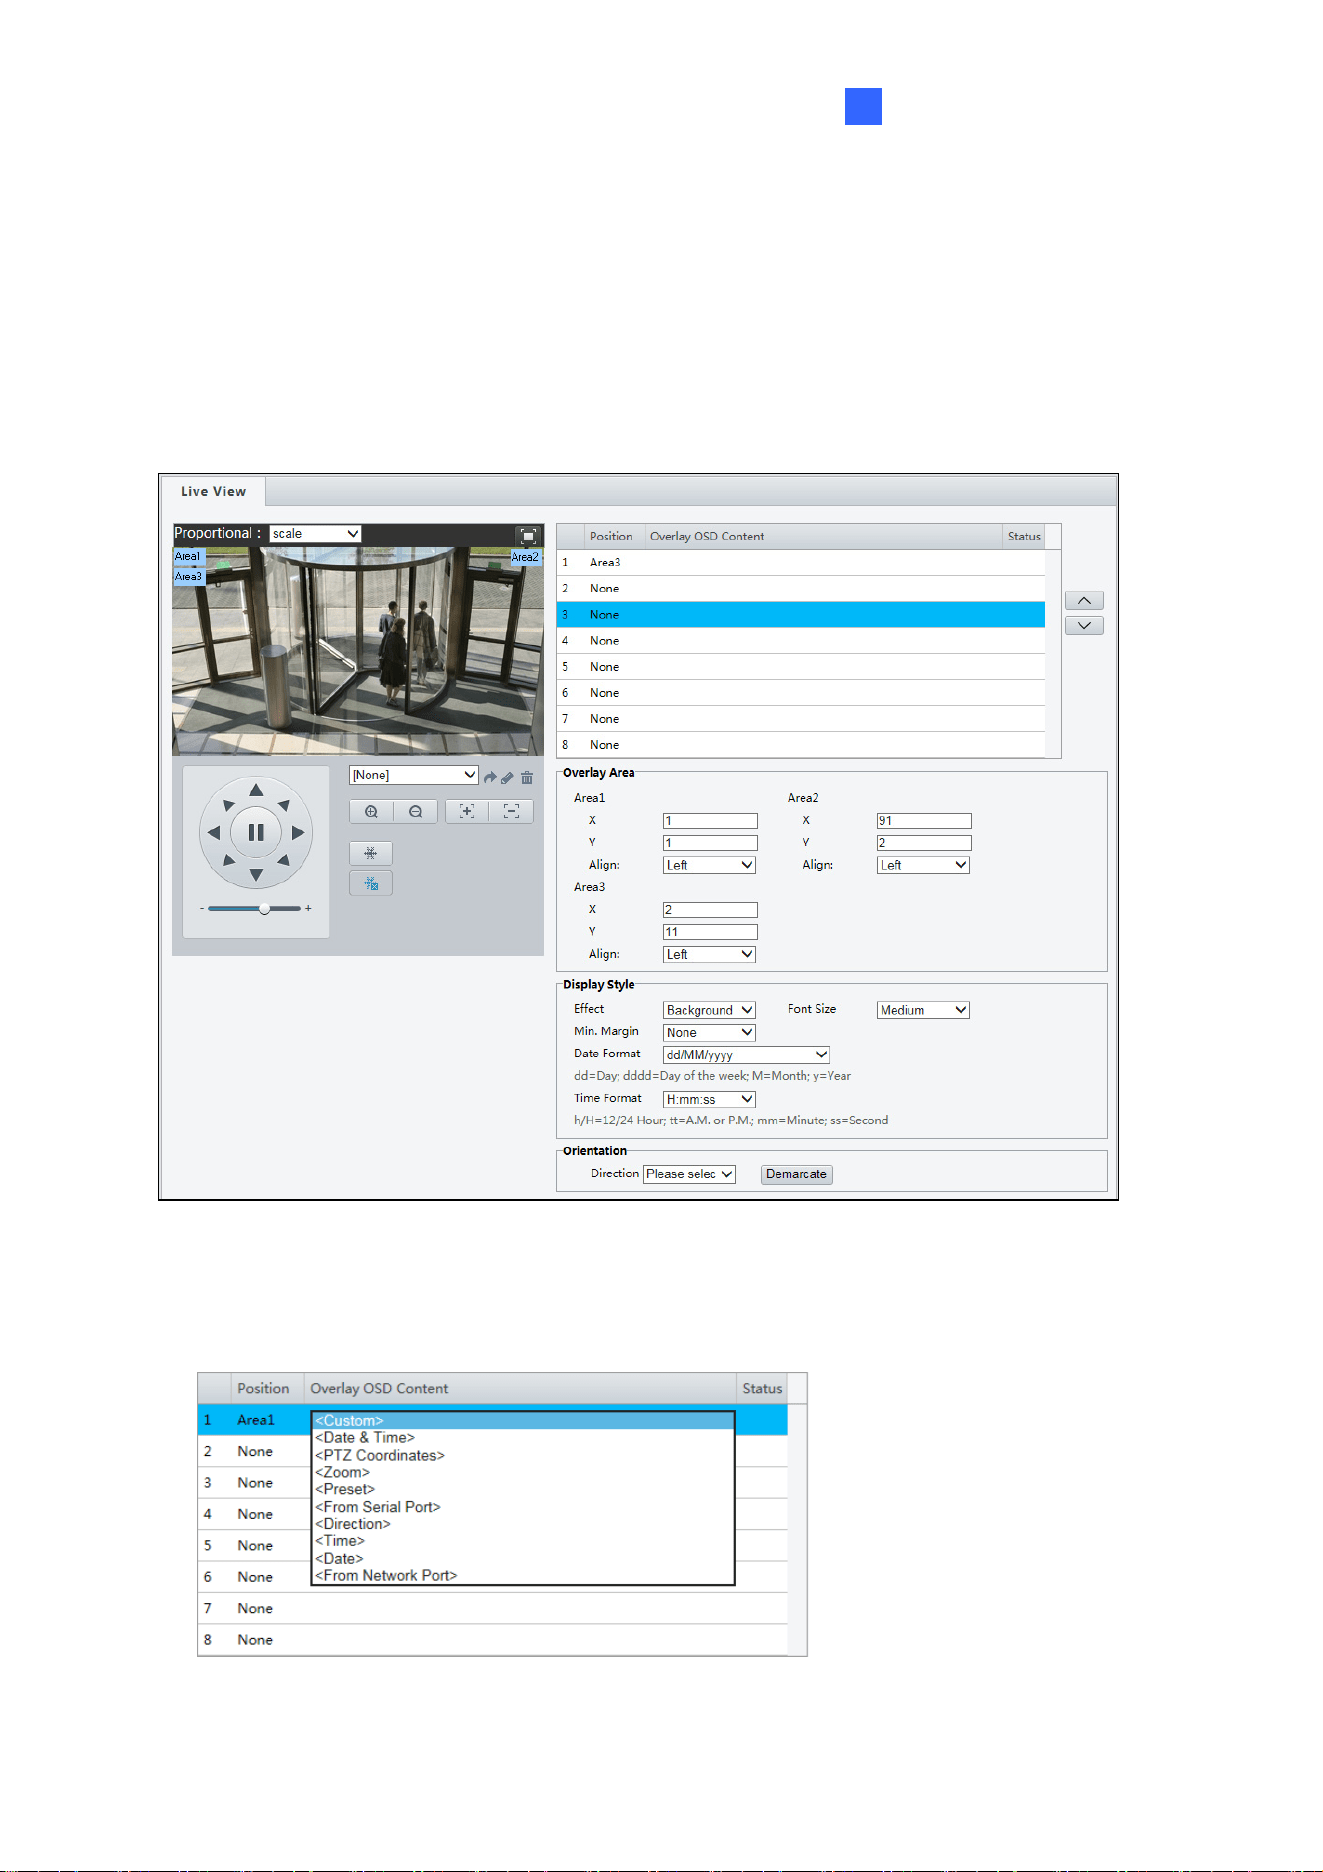Image resolution: width=1323 pixels, height=1872 pixels.
Task: Open the Date Format dropdown
Action: (746, 1054)
